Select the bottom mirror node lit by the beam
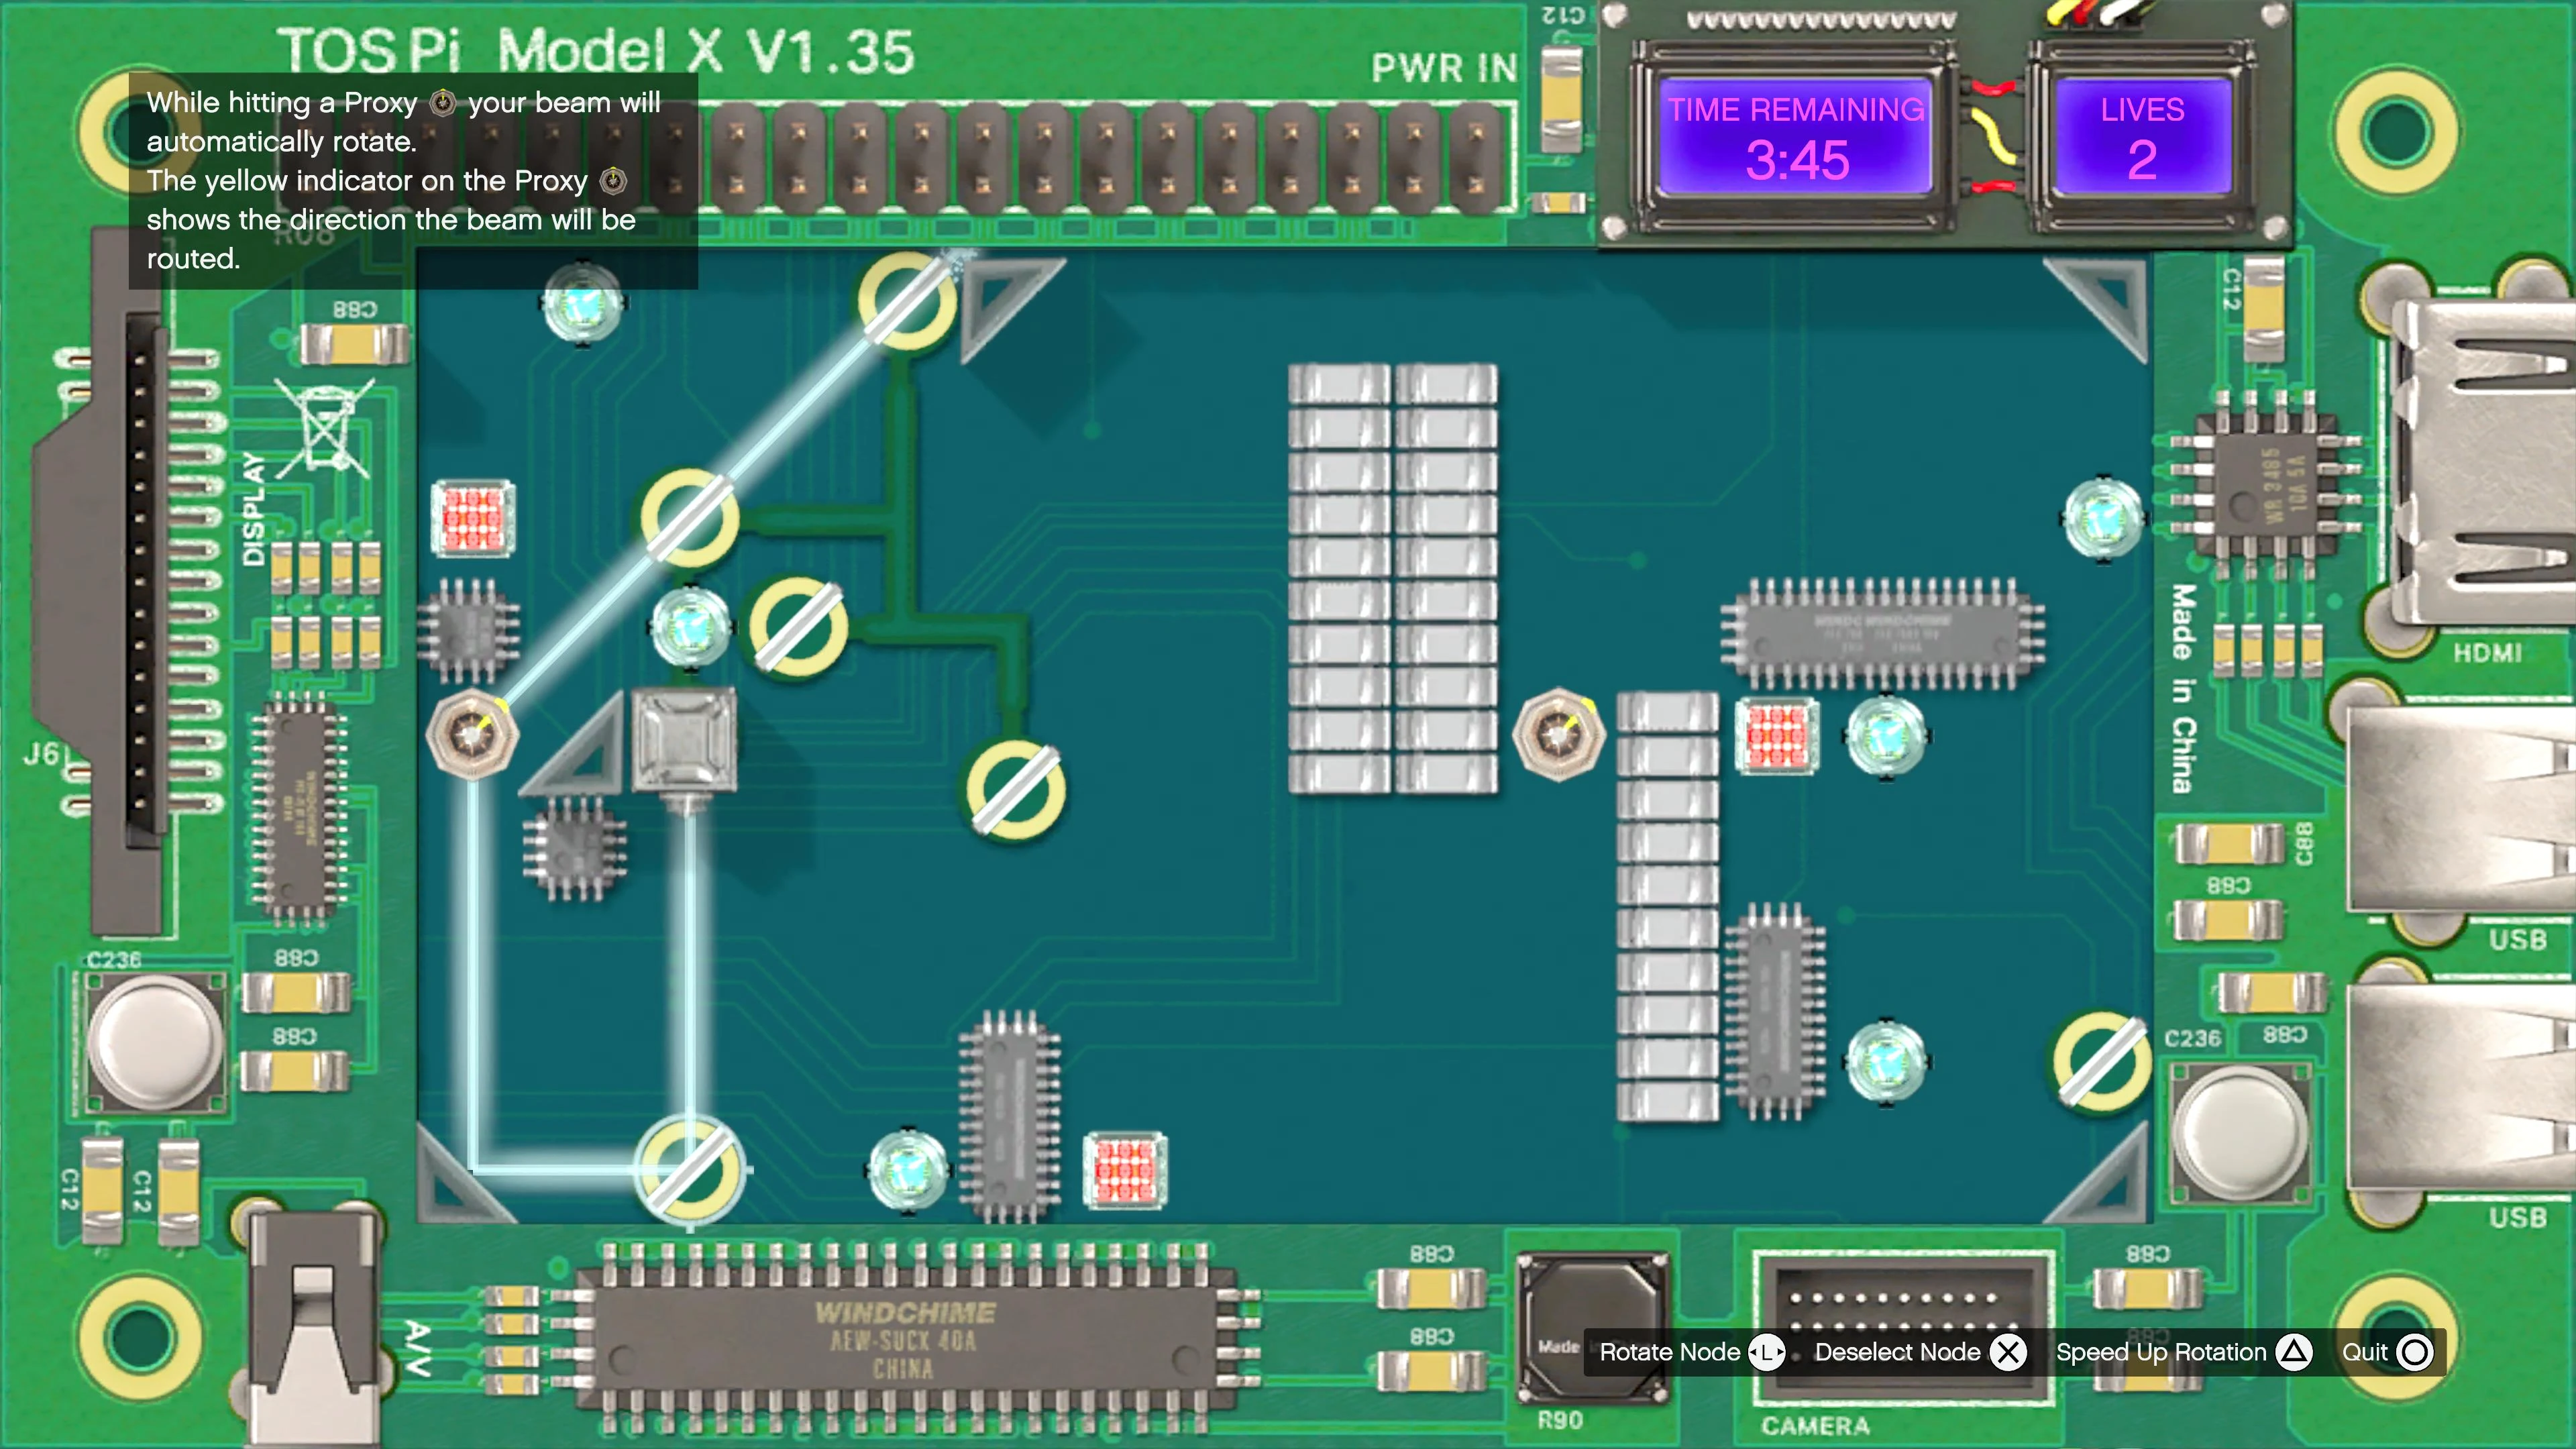Image resolution: width=2576 pixels, height=1449 pixels. [691, 1169]
